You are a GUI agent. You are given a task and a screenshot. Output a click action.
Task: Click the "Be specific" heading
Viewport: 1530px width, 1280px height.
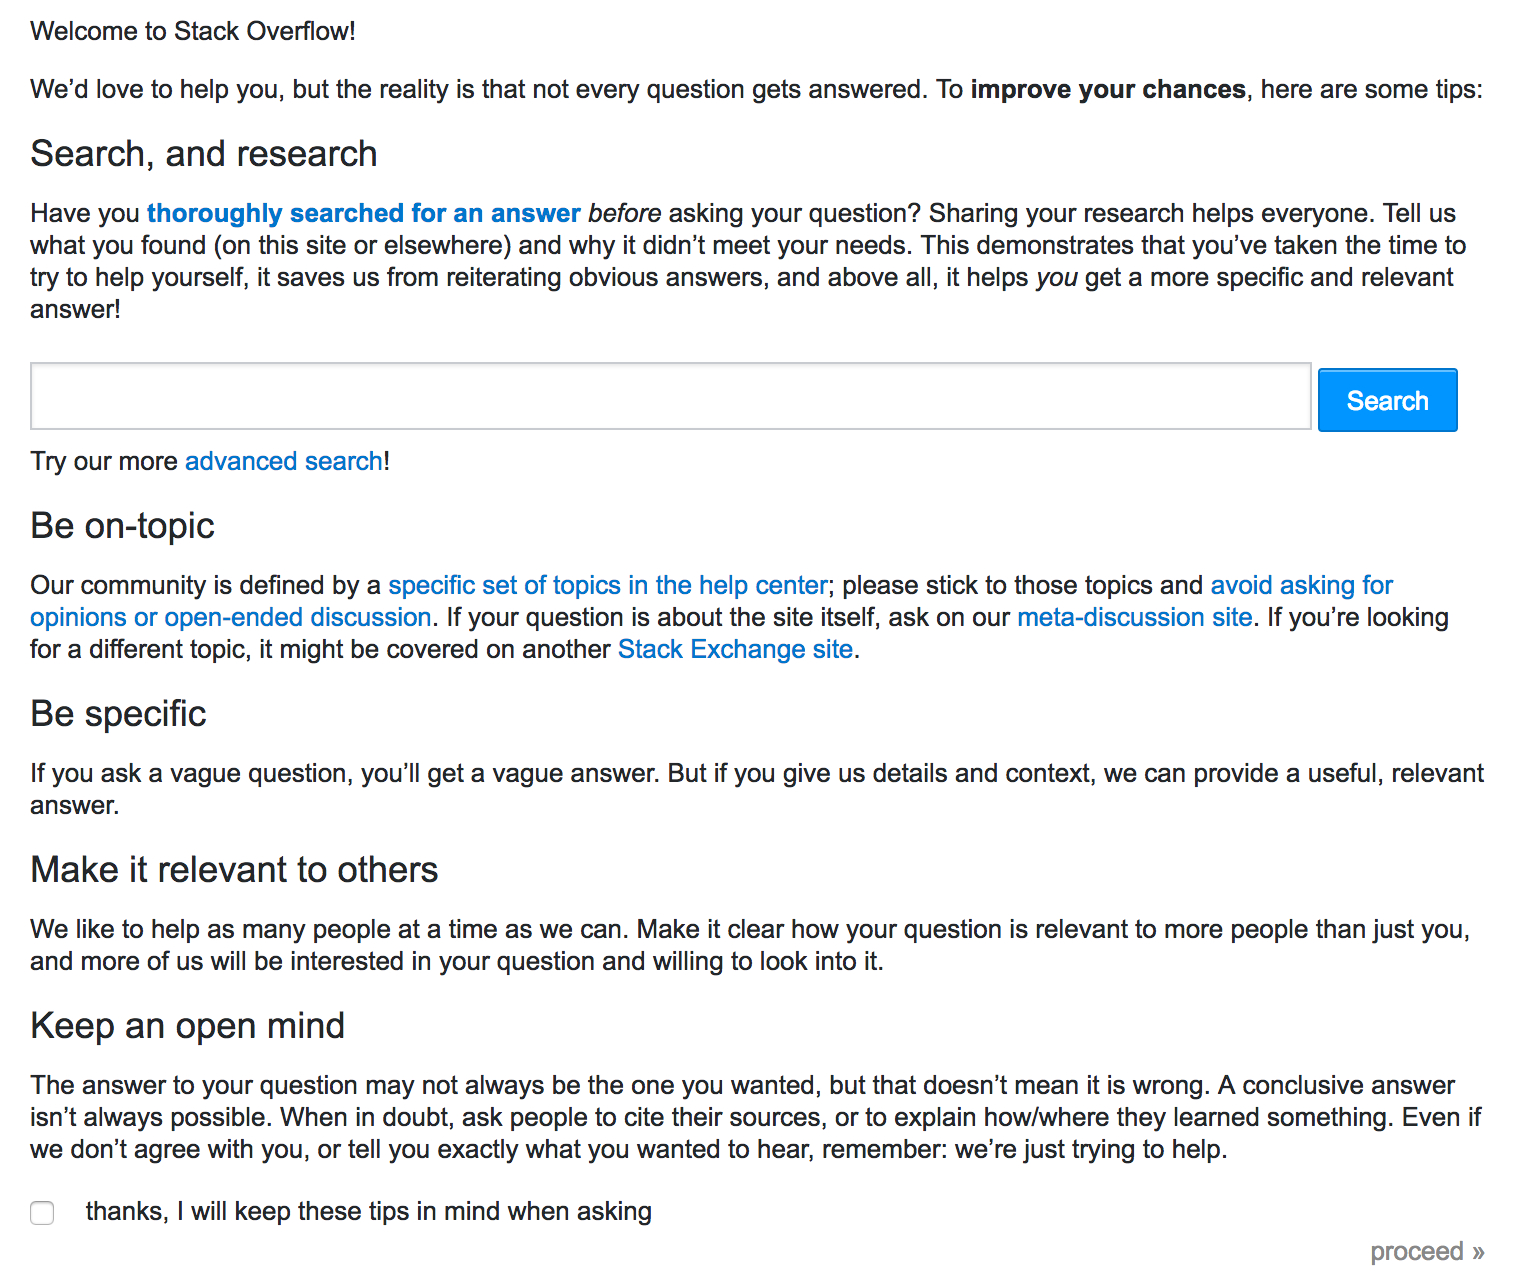tap(118, 714)
